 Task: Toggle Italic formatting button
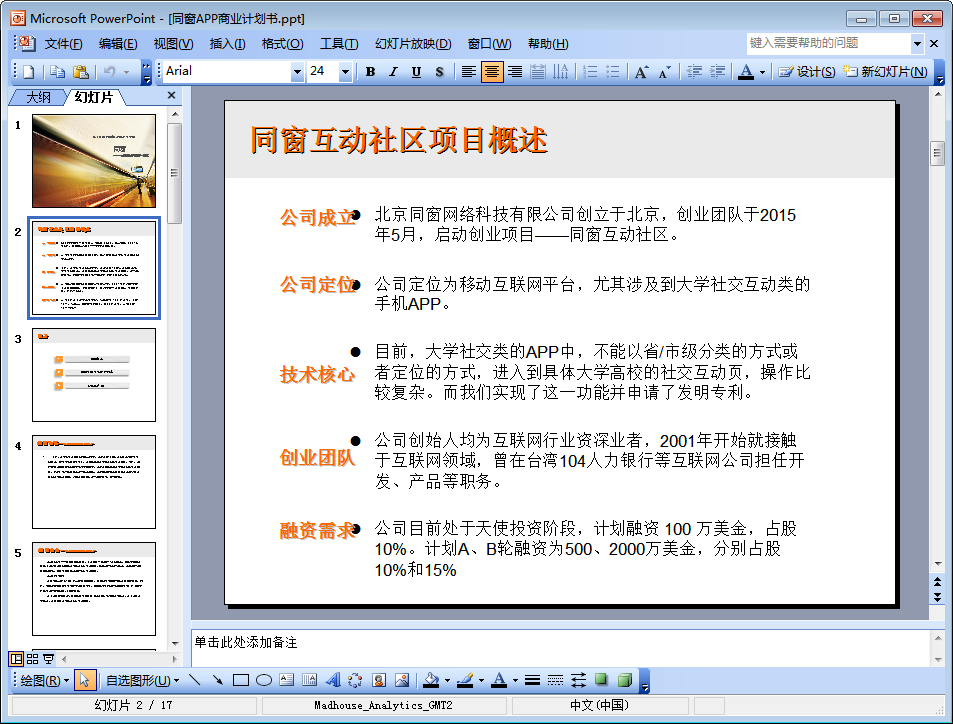pyautogui.click(x=393, y=72)
